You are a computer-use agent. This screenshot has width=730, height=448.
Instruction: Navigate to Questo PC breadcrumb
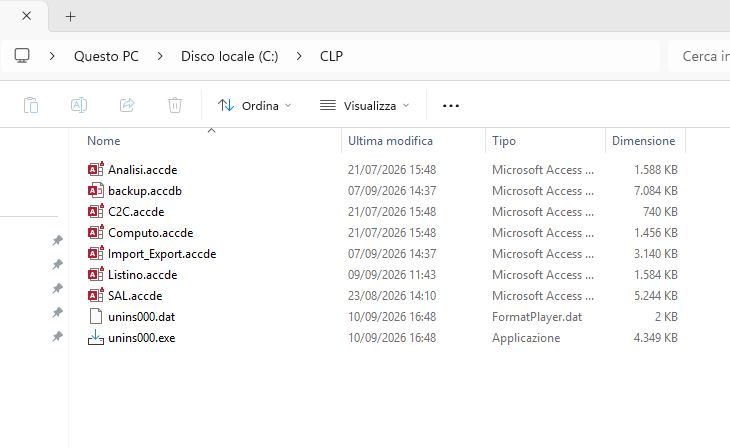[106, 56]
